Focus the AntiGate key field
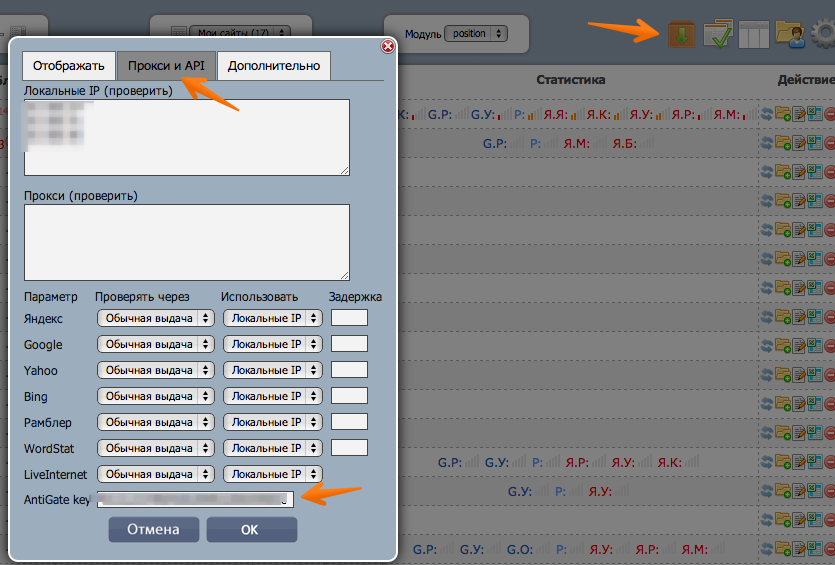 (195, 500)
